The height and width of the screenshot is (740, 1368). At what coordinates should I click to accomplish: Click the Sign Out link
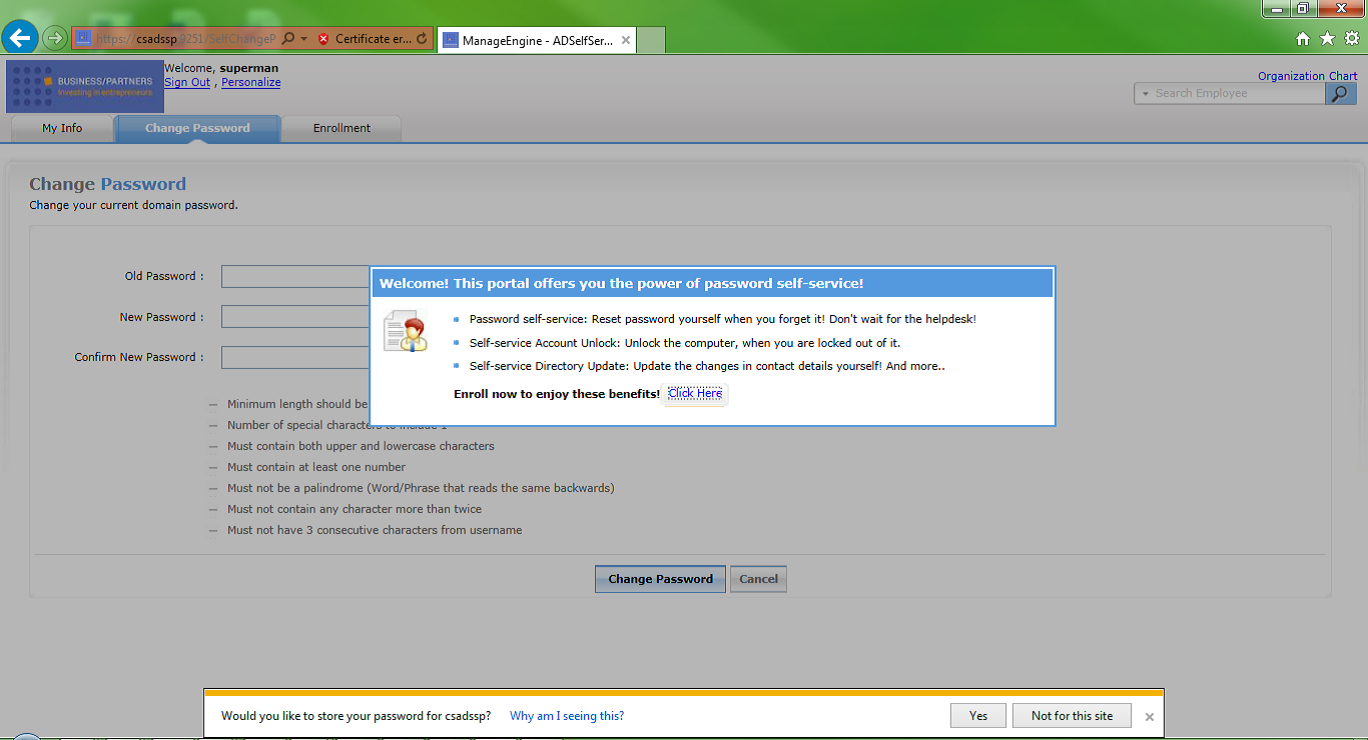pos(187,82)
